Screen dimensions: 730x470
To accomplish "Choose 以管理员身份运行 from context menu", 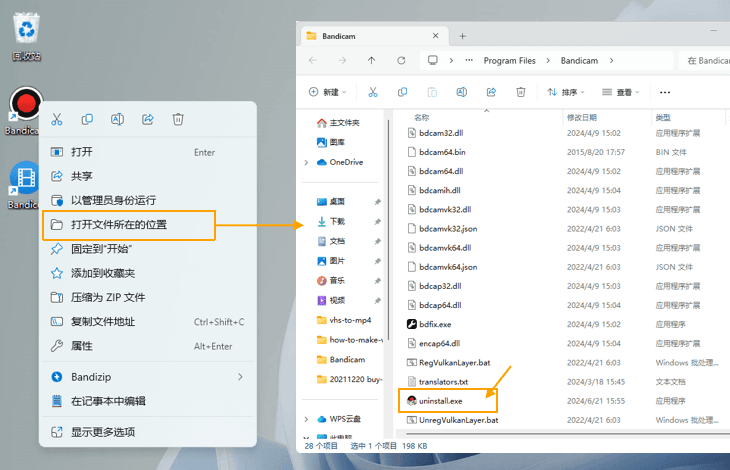I will pyautogui.click(x=148, y=201).
